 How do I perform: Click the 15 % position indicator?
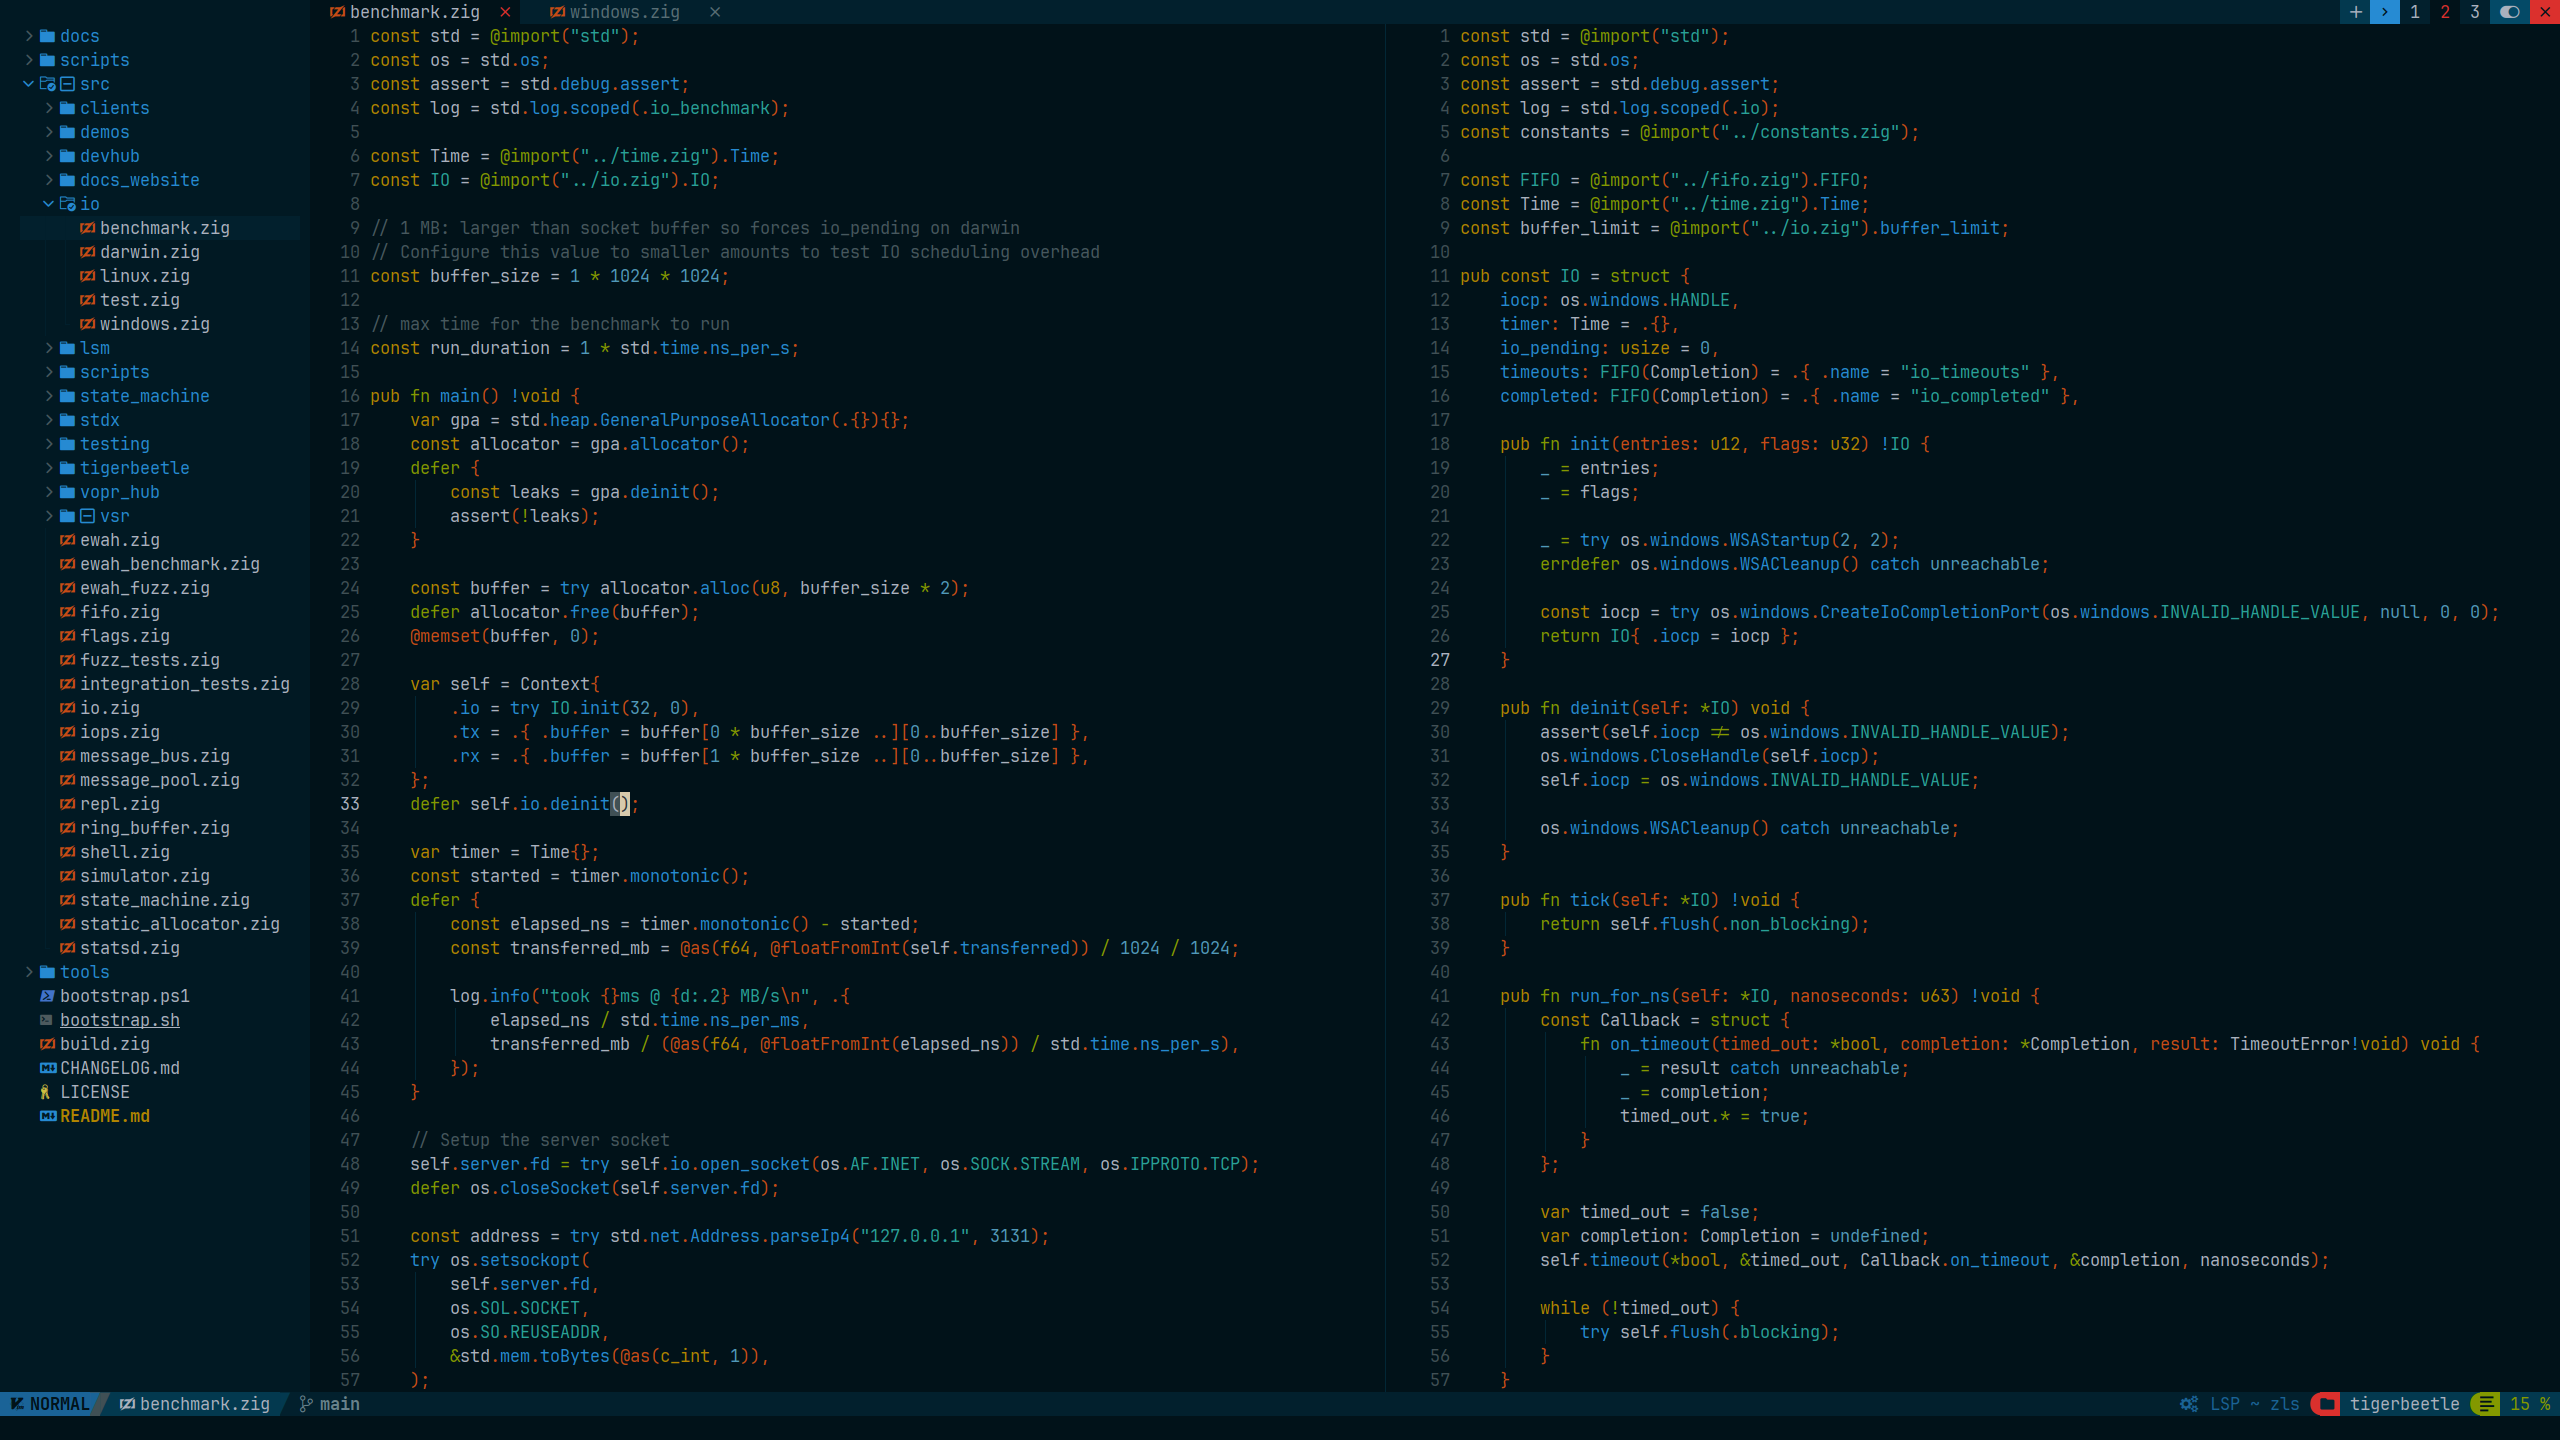tap(2530, 1404)
